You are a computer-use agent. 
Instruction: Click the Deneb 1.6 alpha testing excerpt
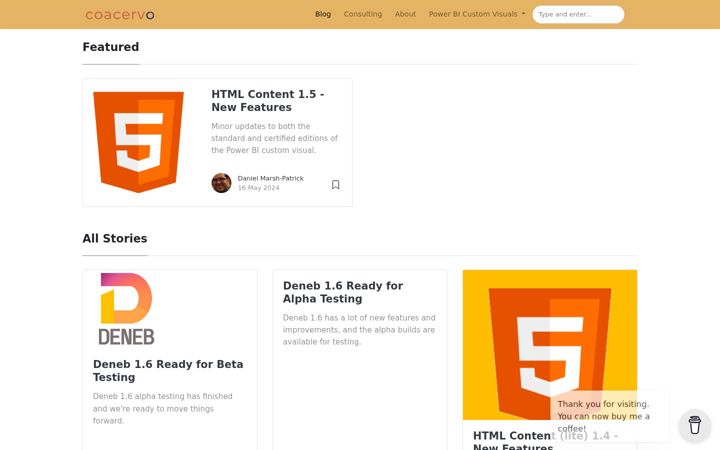[x=163, y=408]
